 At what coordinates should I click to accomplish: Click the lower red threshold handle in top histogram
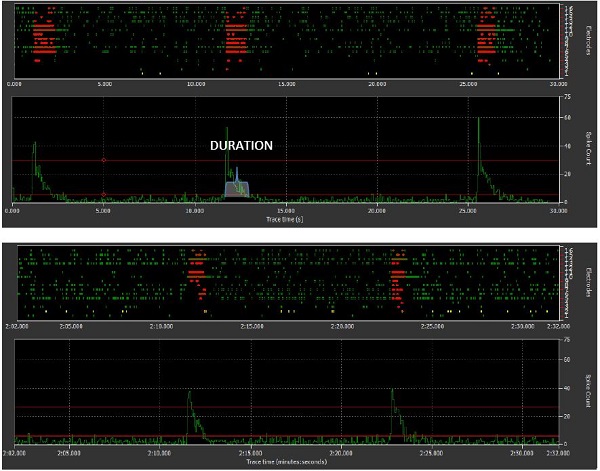[x=103, y=194]
